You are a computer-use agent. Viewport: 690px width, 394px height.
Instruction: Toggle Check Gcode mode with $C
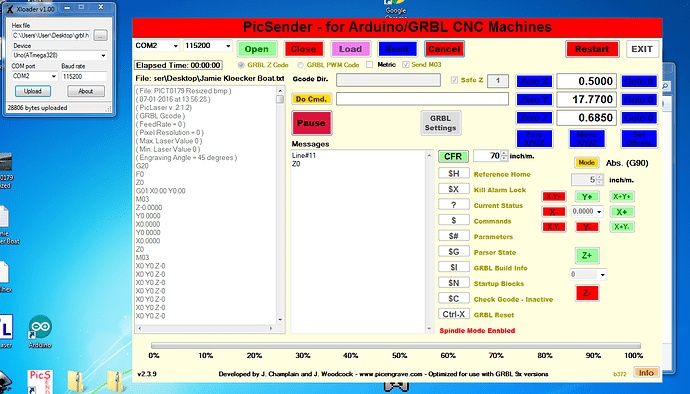point(454,298)
